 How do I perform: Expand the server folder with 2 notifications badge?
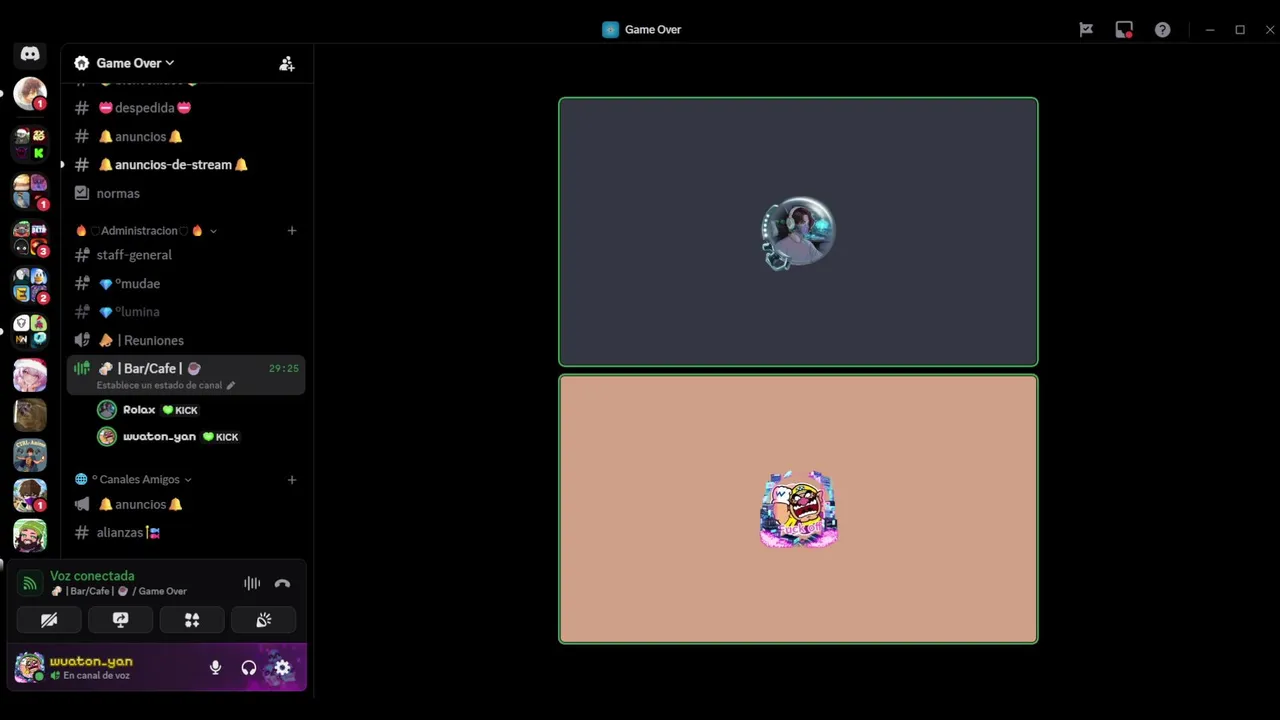[x=30, y=284]
